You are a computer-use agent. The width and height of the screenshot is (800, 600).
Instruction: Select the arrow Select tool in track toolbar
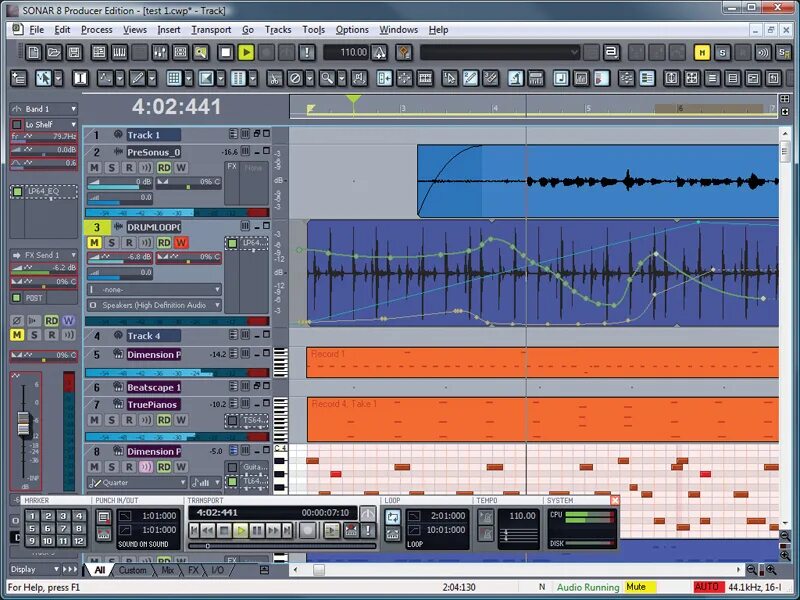tap(43, 78)
